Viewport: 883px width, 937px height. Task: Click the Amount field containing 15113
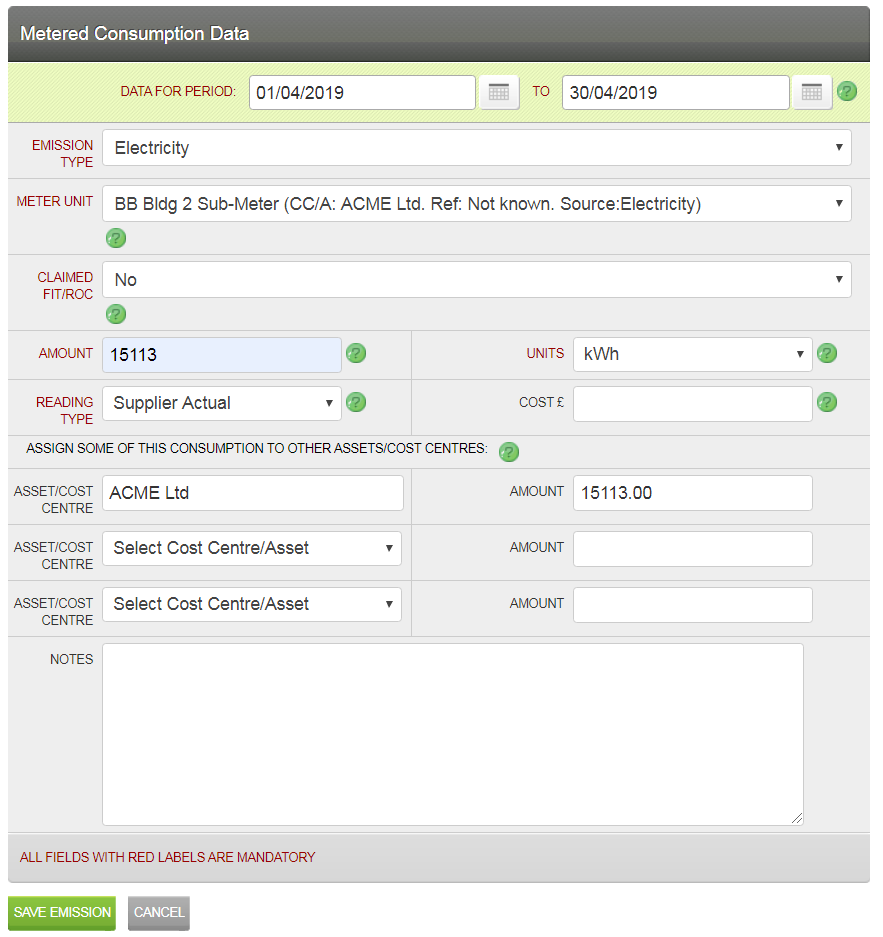click(222, 355)
